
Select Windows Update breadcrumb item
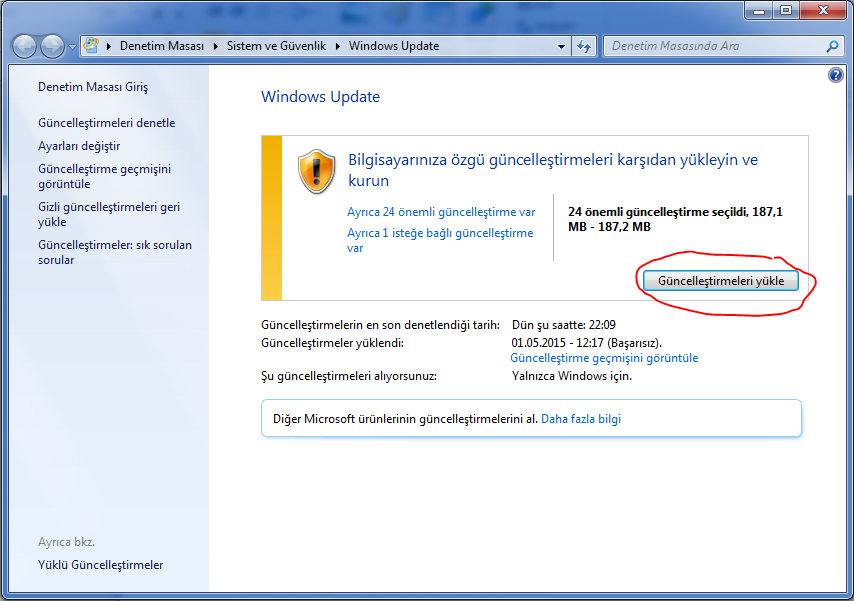[x=394, y=46]
